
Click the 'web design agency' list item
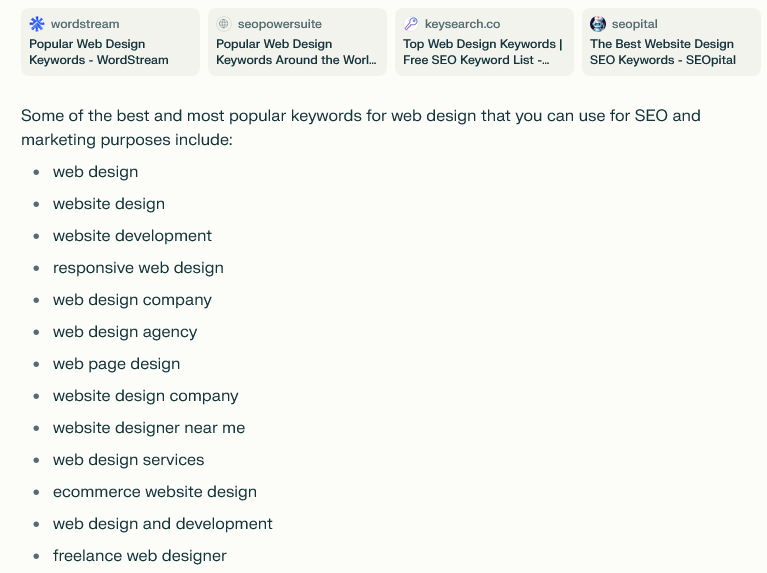point(125,332)
